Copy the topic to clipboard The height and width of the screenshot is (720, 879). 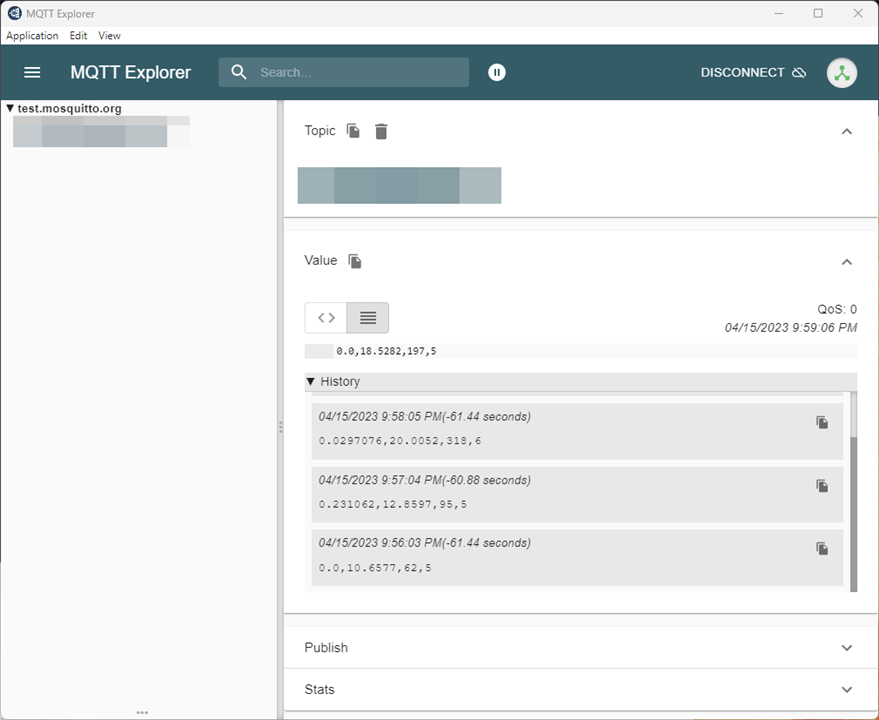(353, 131)
